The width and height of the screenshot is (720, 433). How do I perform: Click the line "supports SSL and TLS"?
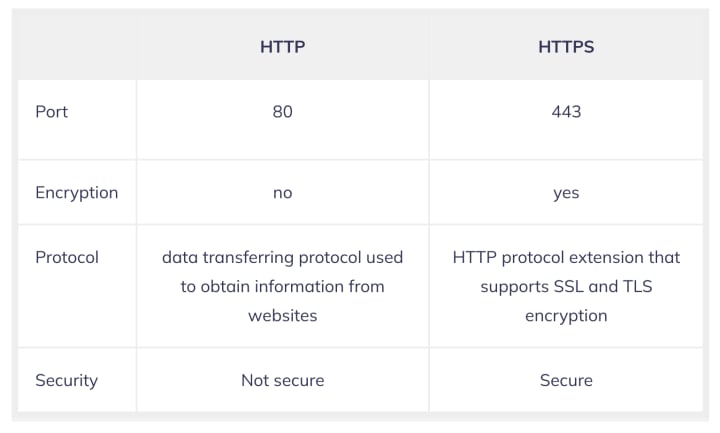(x=566, y=286)
